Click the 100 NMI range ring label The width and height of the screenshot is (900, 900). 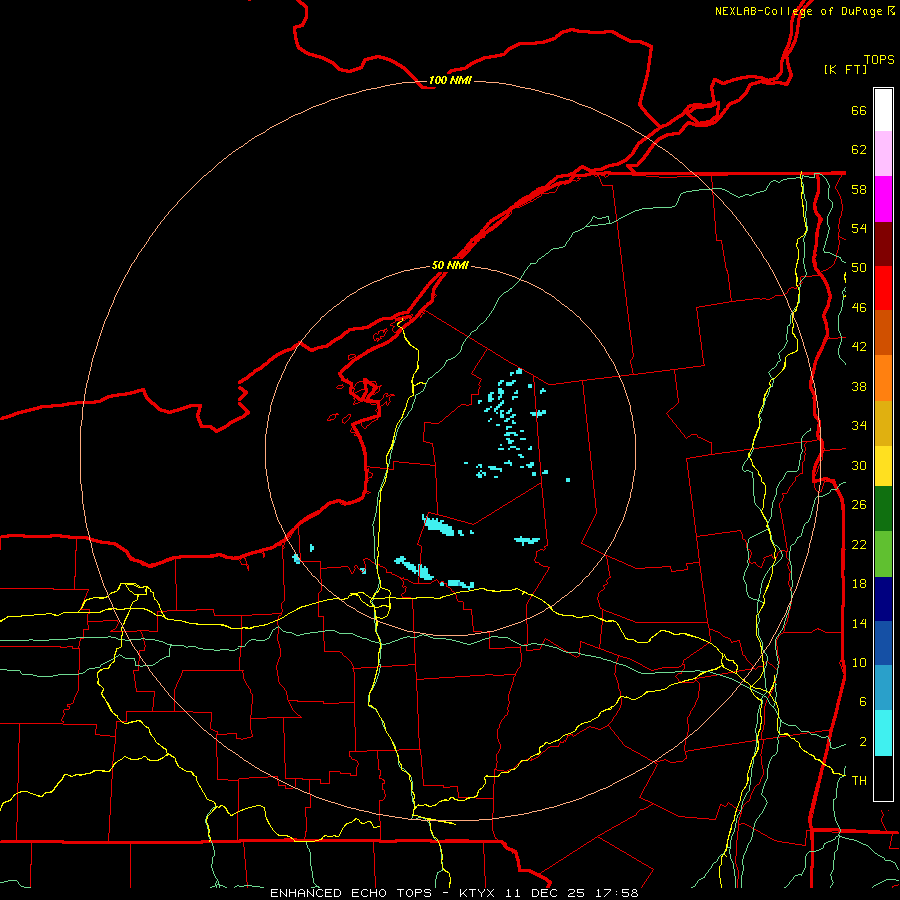(x=450, y=80)
